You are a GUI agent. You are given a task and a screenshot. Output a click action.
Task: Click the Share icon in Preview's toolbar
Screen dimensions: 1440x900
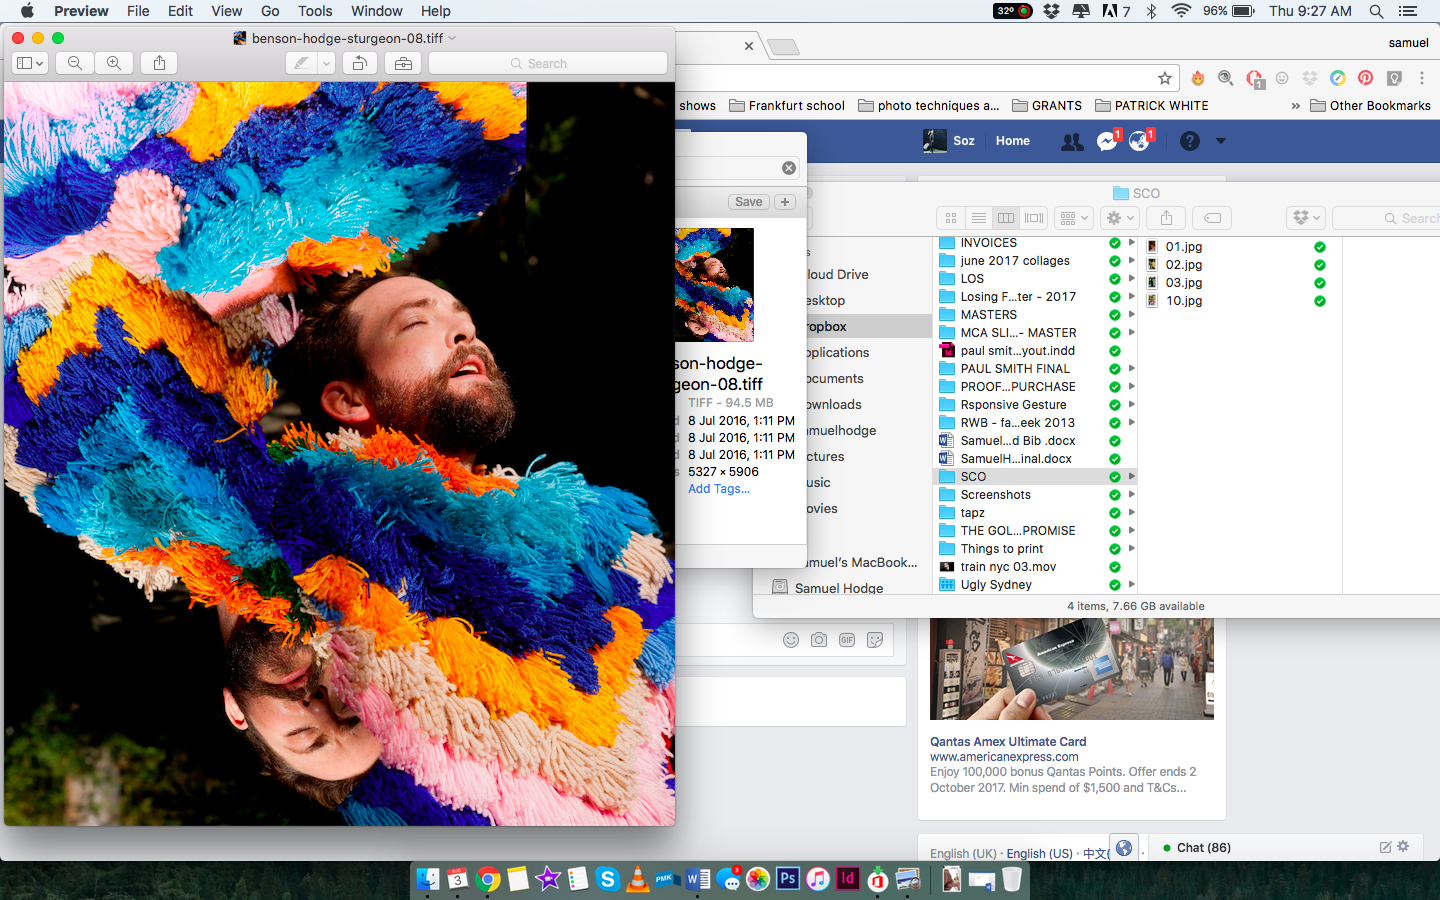(159, 63)
